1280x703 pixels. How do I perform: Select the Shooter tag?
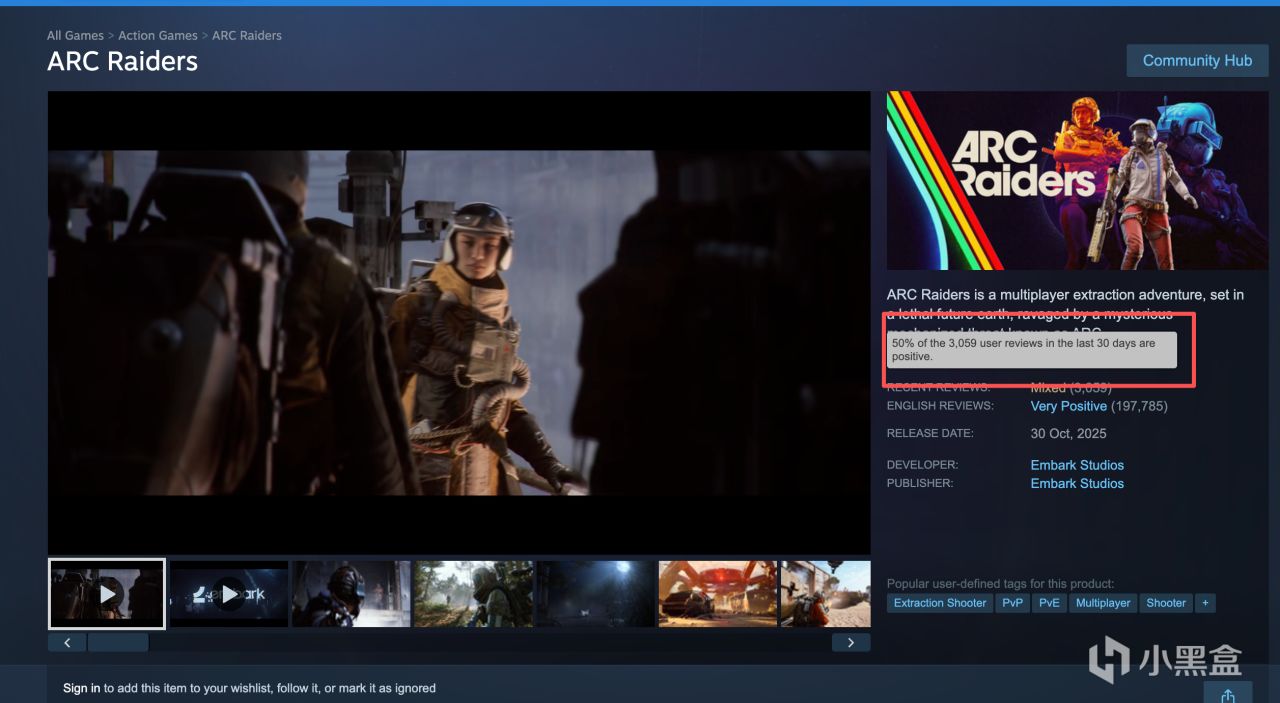(1166, 603)
